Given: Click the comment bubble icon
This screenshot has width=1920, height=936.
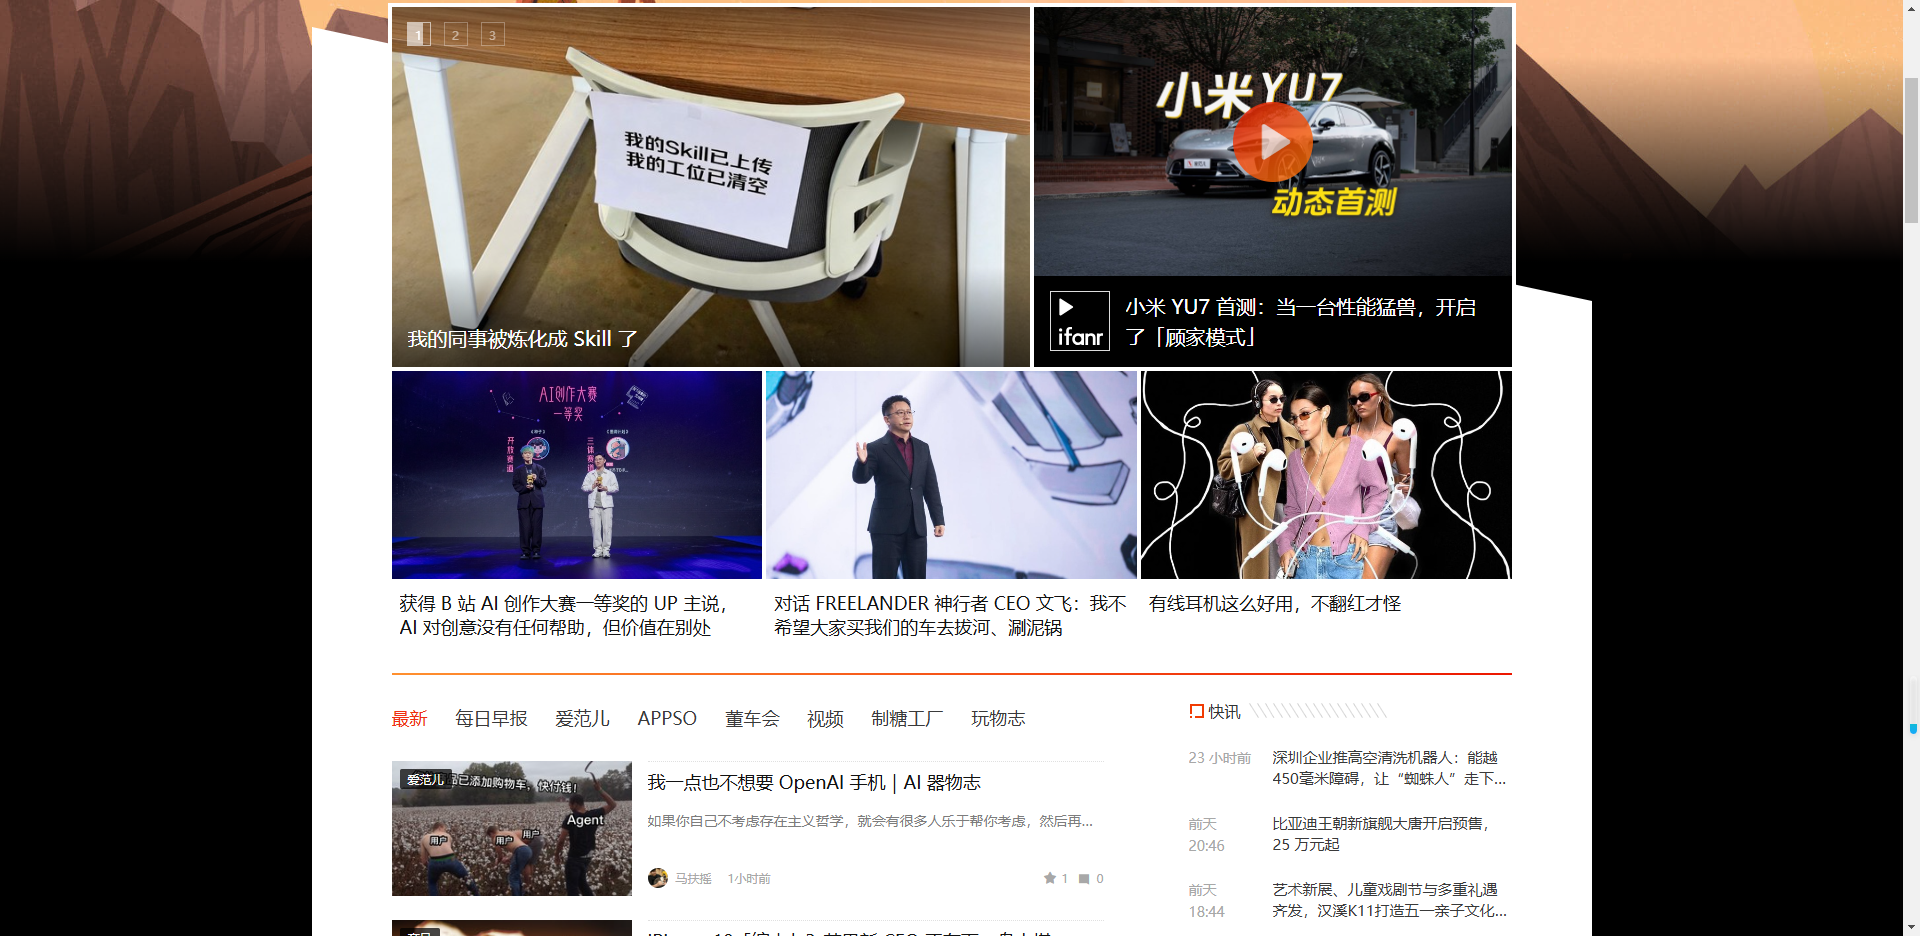Looking at the screenshot, I should [1084, 878].
